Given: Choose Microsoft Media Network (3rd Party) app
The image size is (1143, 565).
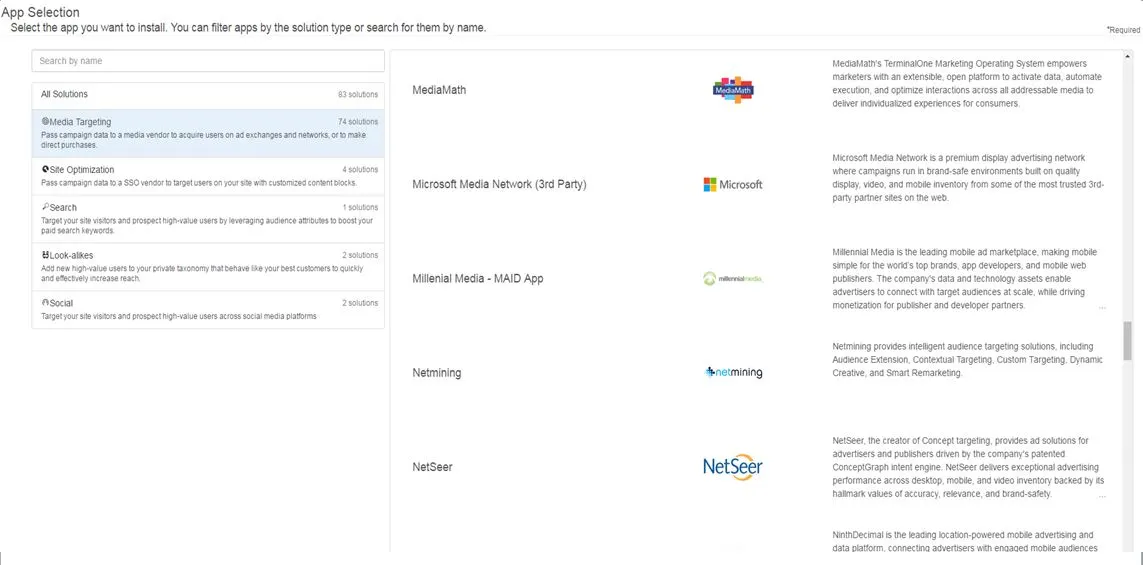Looking at the screenshot, I should pyautogui.click(x=499, y=184).
